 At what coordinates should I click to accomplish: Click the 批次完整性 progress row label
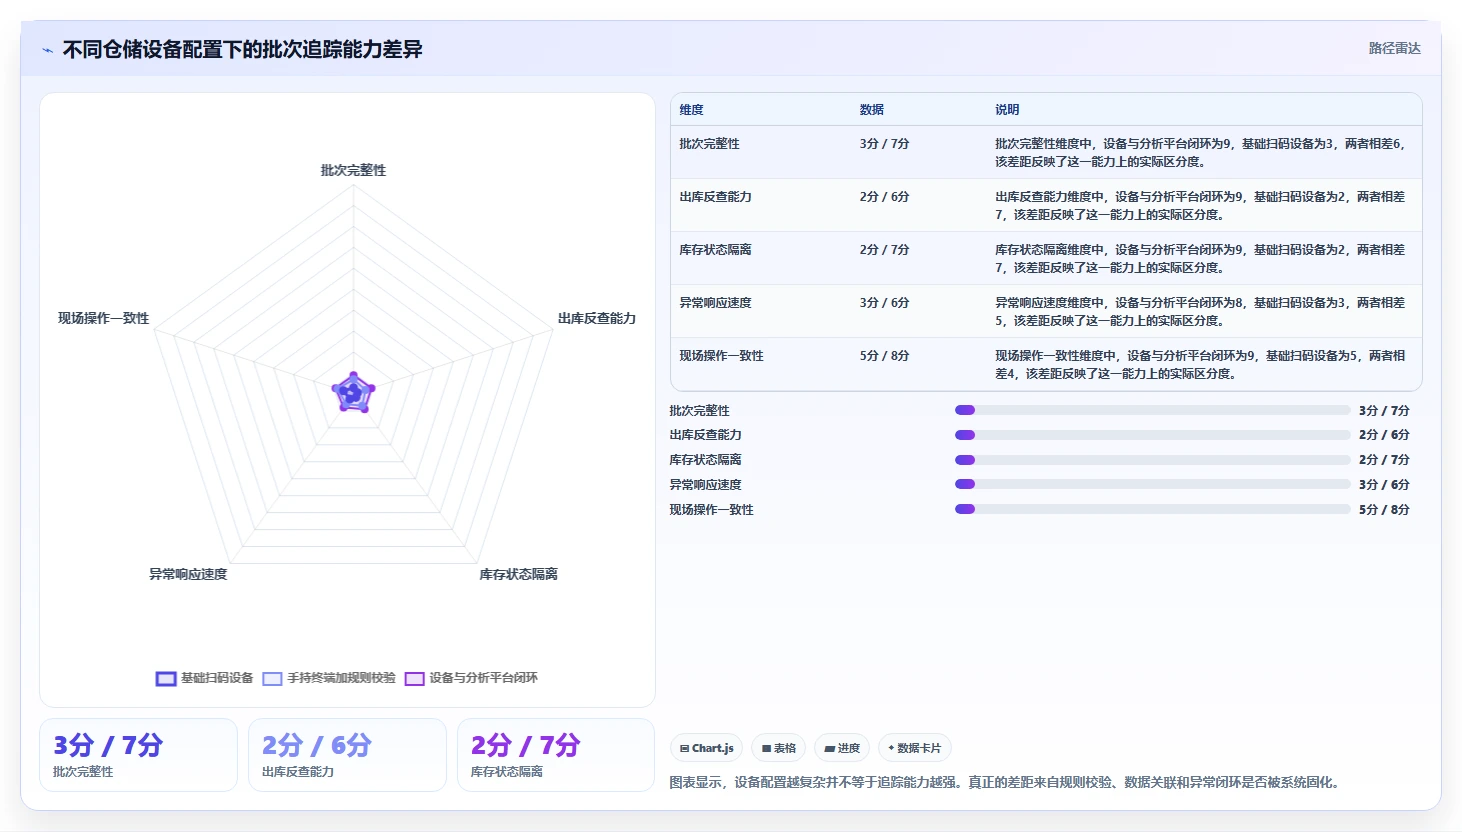tap(700, 411)
